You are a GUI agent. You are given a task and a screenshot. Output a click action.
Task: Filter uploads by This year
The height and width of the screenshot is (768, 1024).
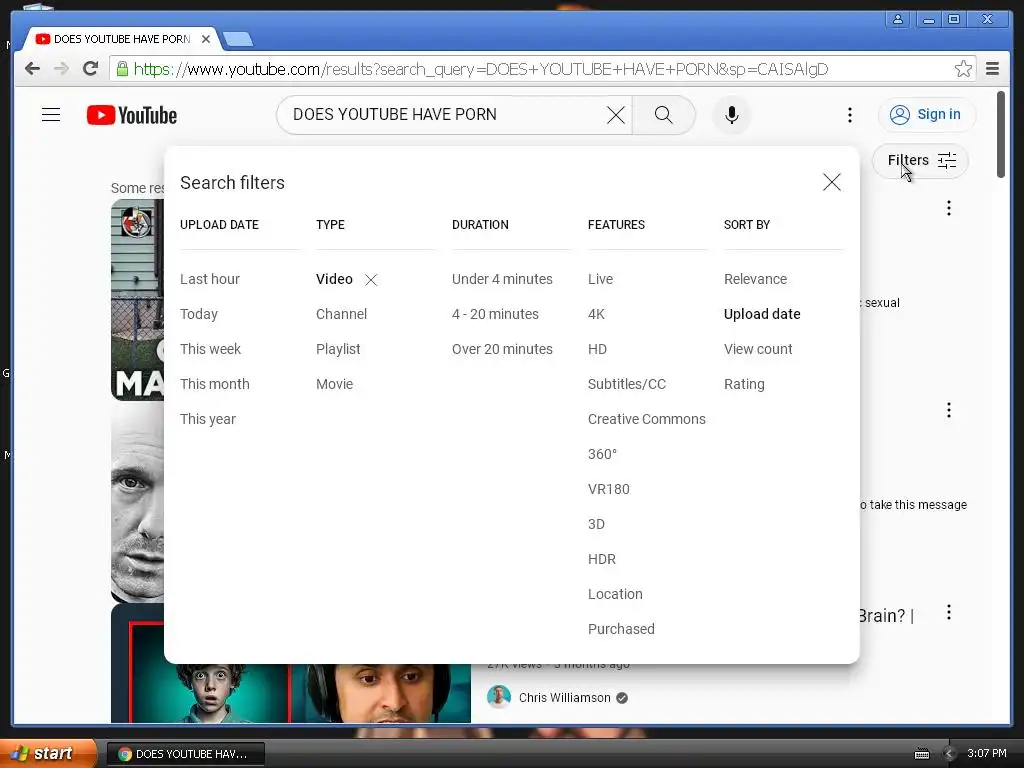208,419
